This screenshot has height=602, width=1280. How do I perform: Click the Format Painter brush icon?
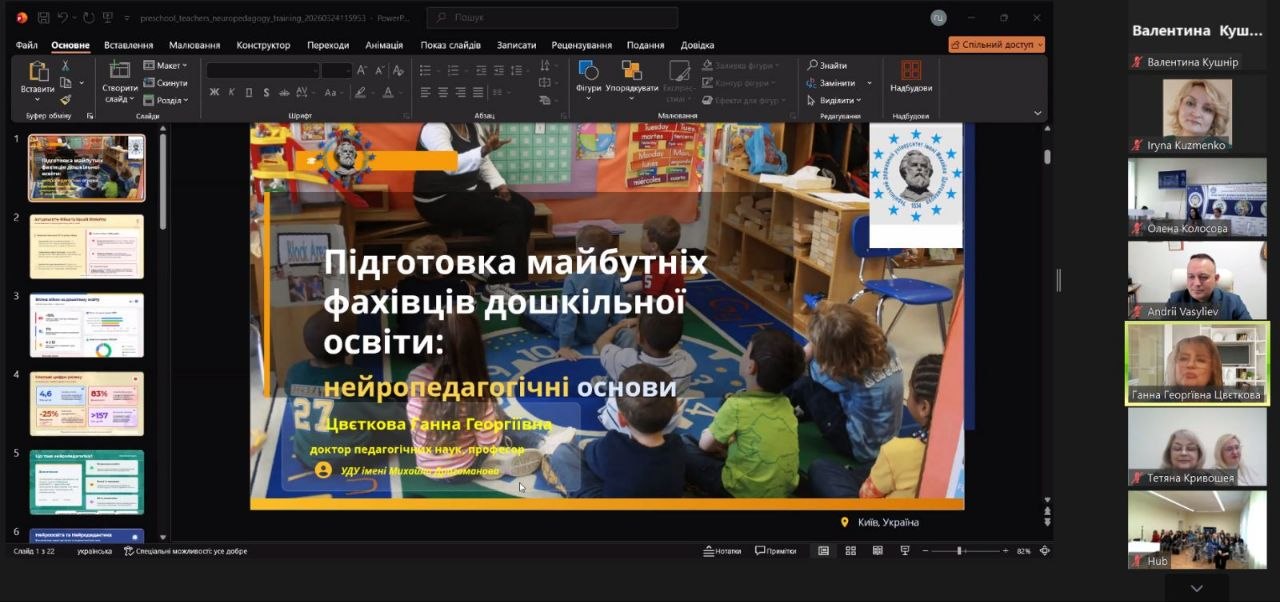click(66, 100)
